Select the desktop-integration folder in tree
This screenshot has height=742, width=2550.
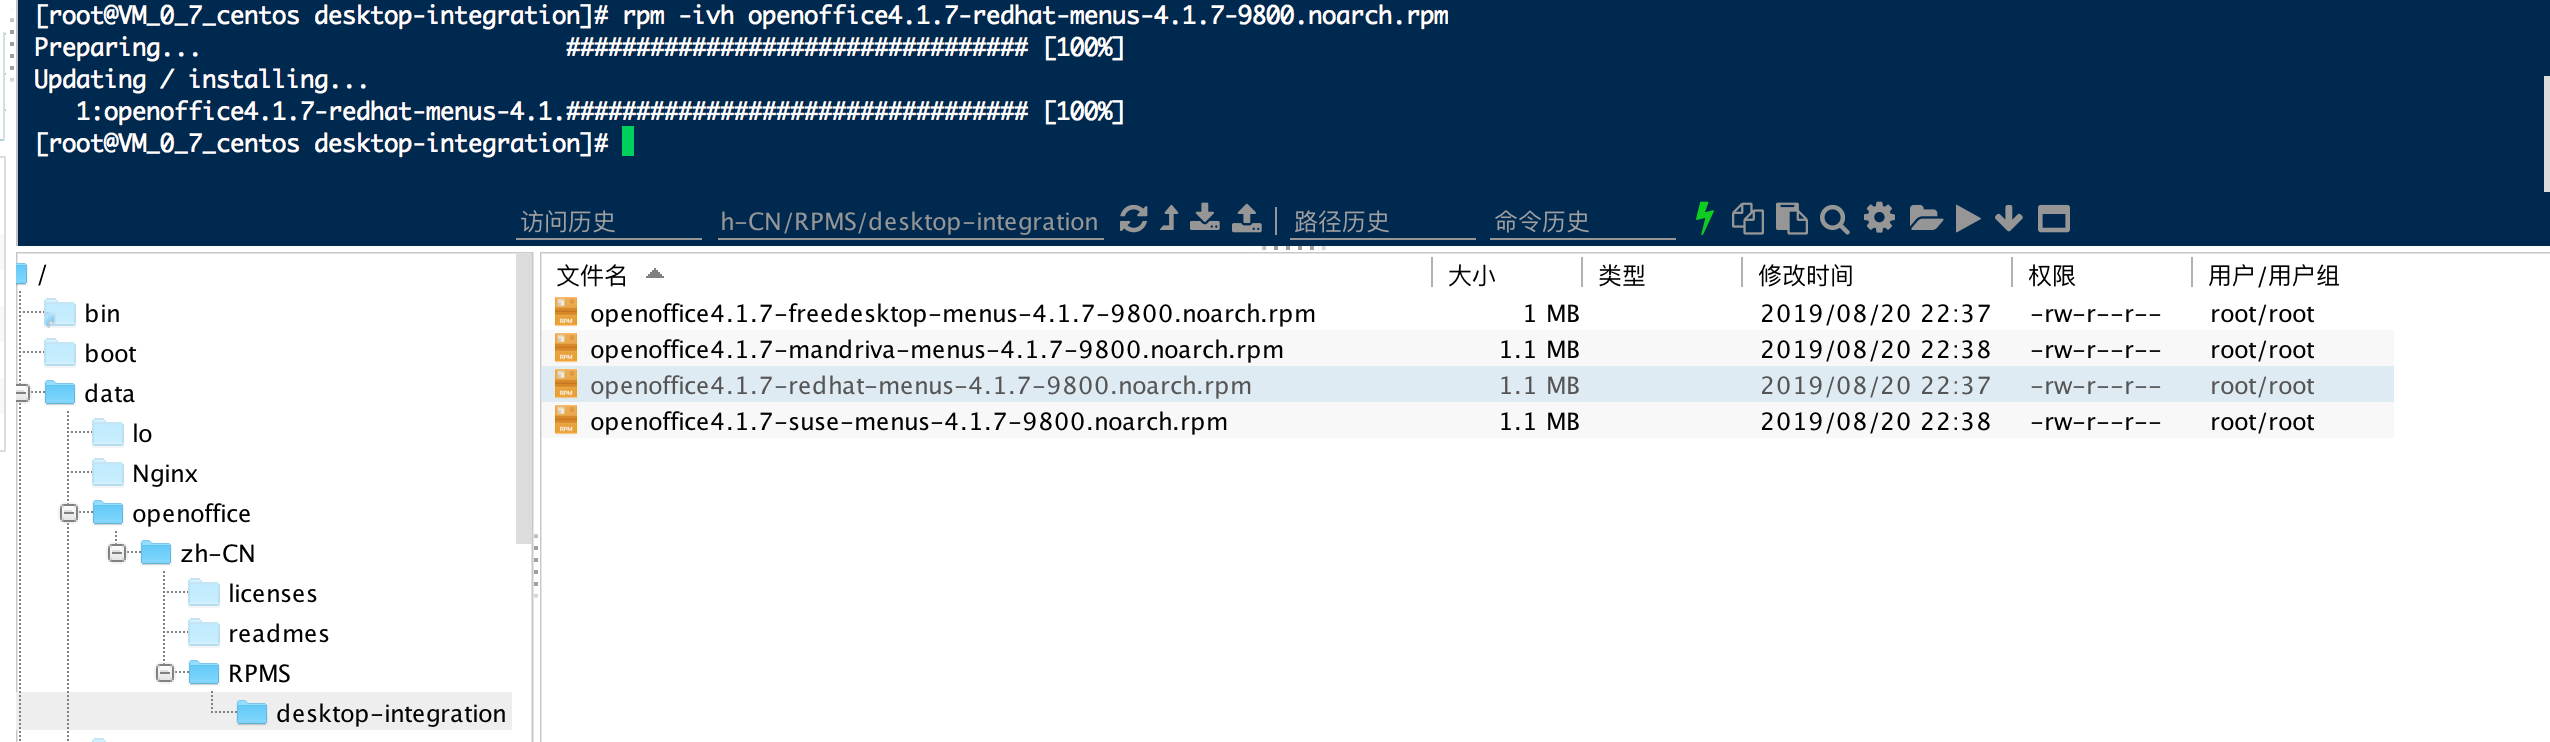391,713
